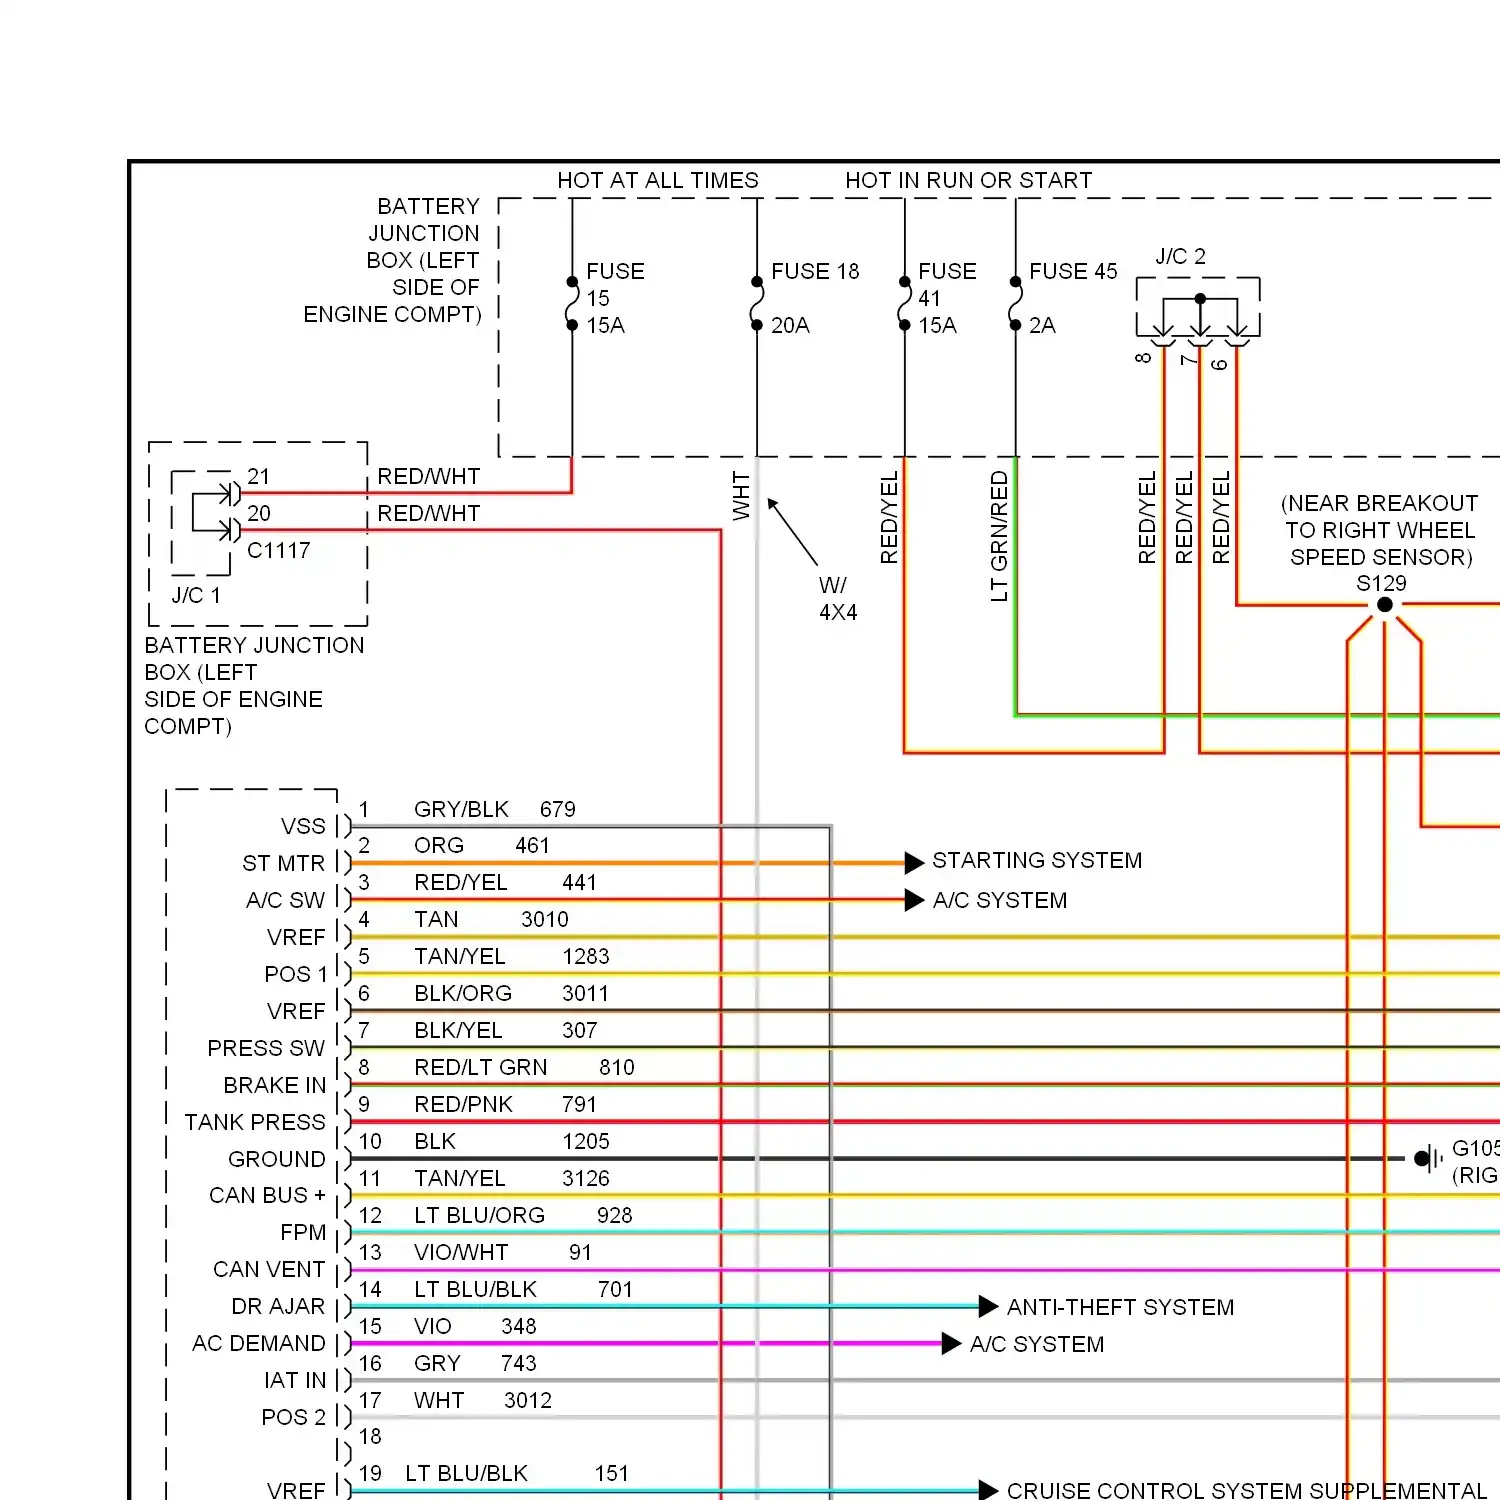Select the "CAN VENT" pin name

click(269, 1270)
